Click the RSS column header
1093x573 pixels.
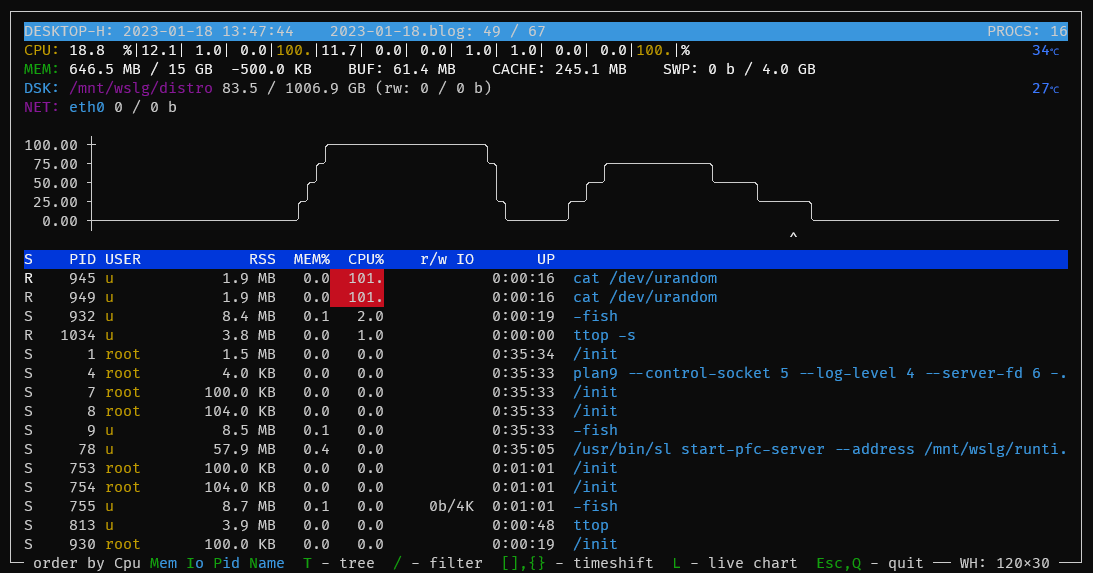[x=262, y=259]
